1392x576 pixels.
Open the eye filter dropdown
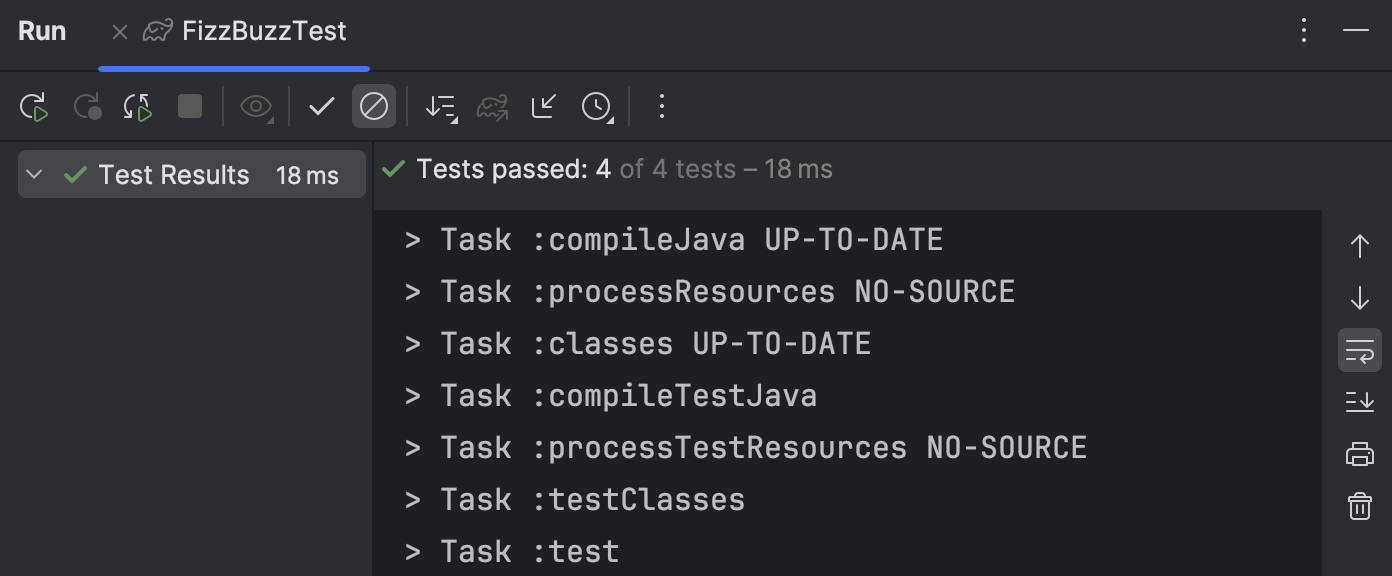click(256, 106)
